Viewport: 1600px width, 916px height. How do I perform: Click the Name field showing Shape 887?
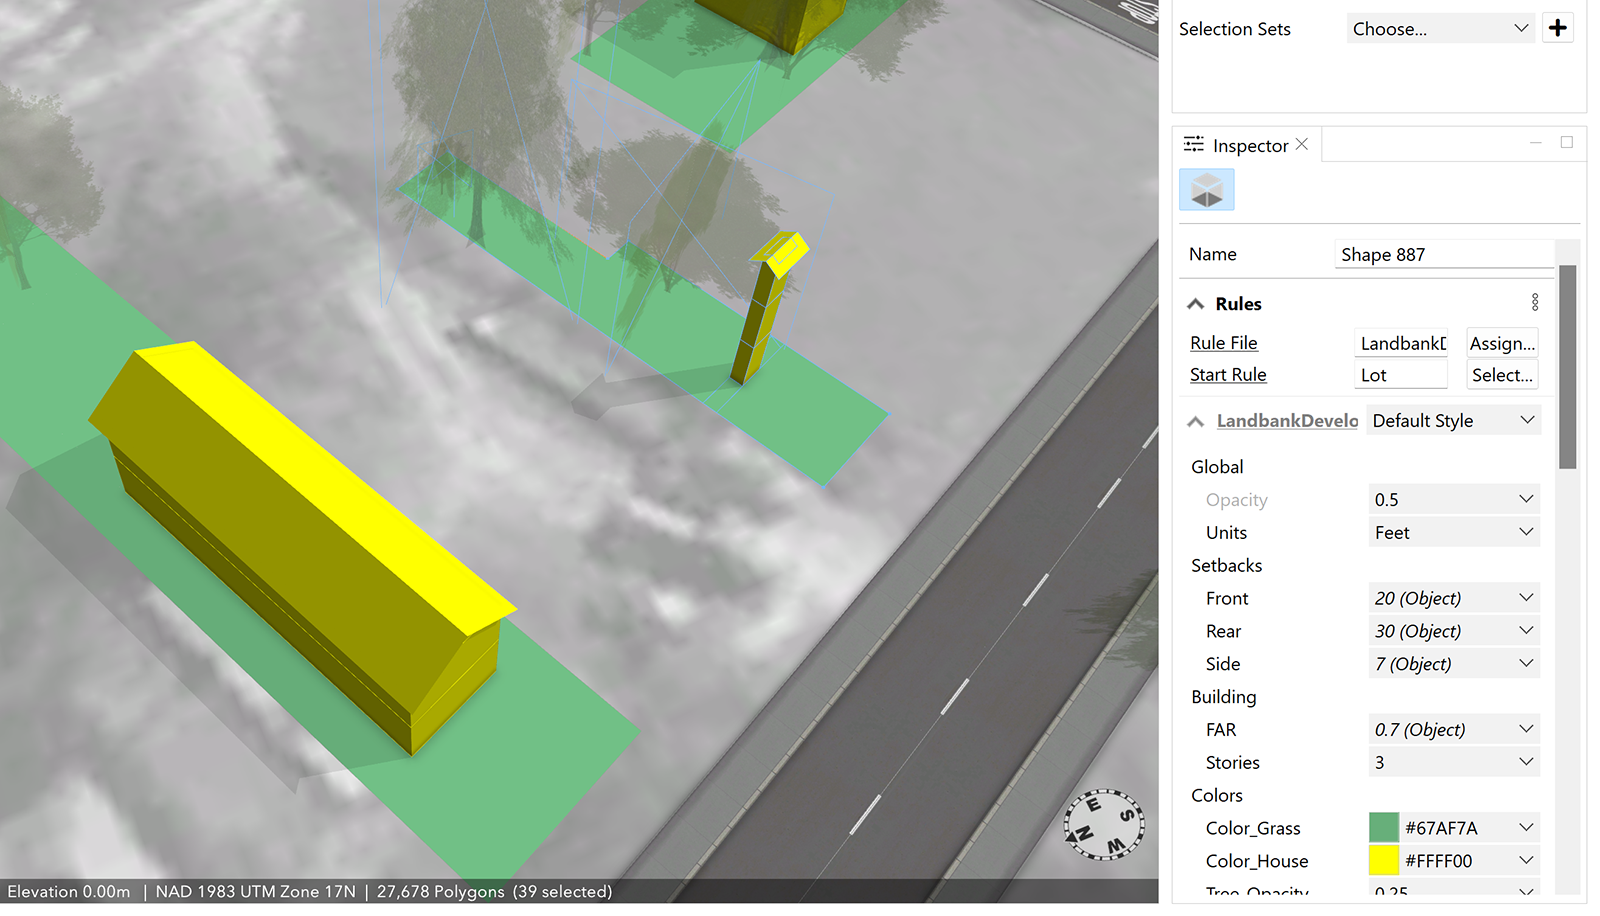coord(1444,255)
